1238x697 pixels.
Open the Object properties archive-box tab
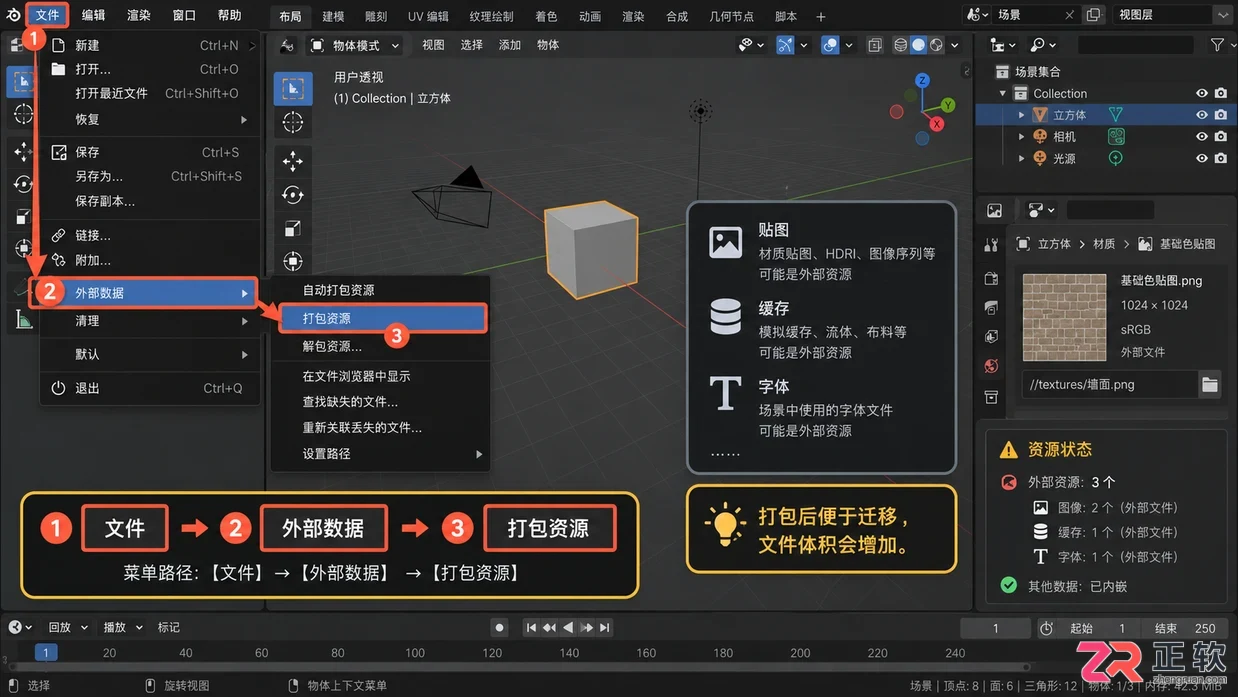pos(991,397)
